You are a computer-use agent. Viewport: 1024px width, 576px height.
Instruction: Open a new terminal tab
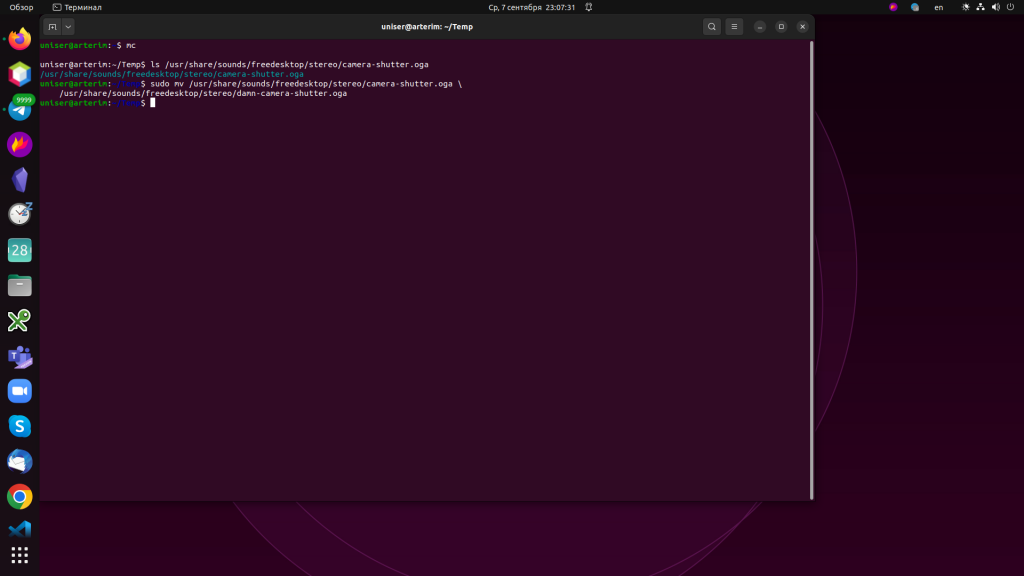coord(52,27)
